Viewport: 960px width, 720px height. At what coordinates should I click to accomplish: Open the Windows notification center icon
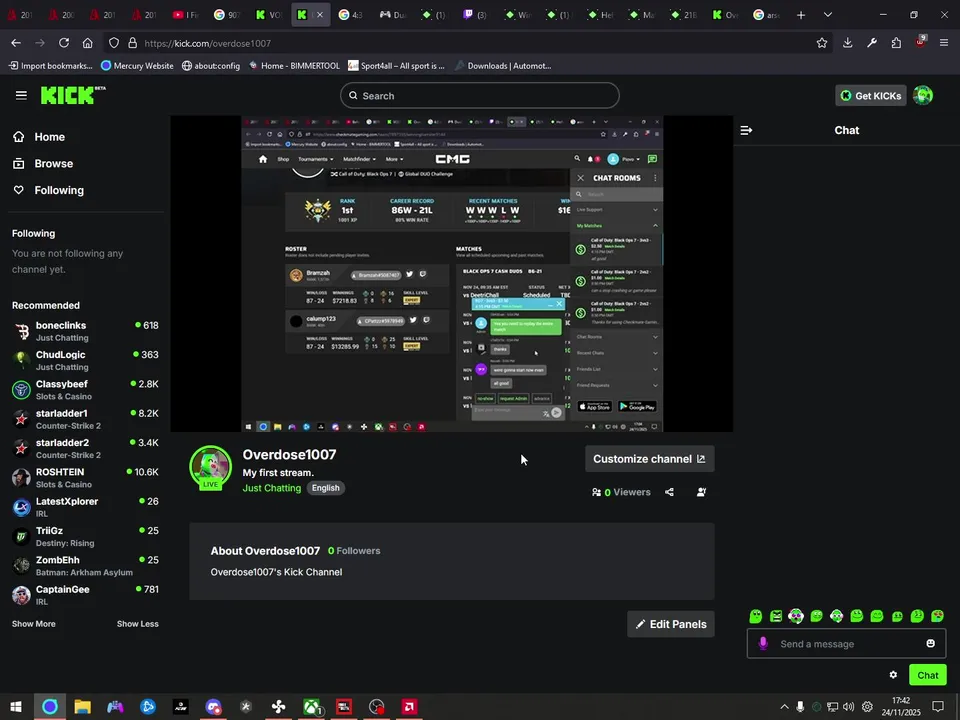937,707
